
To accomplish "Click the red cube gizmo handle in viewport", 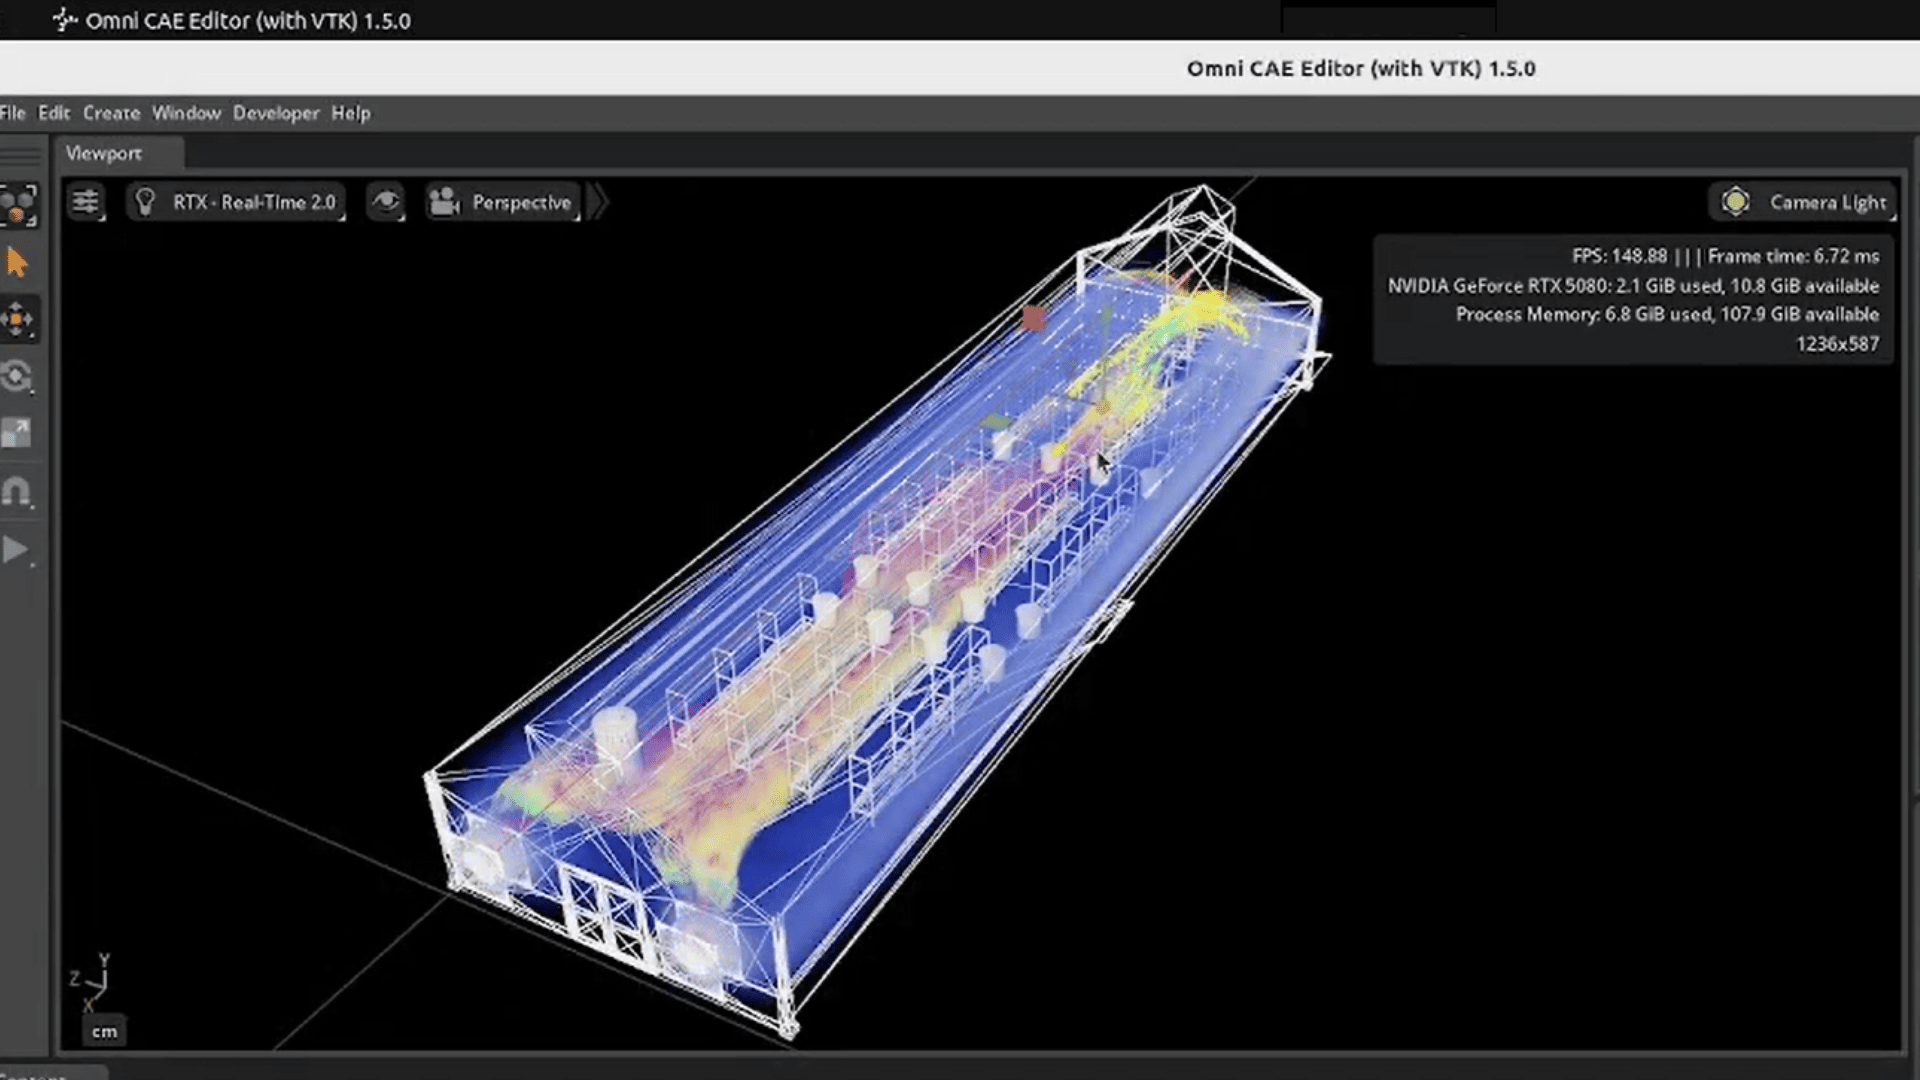I will [x=1034, y=319].
